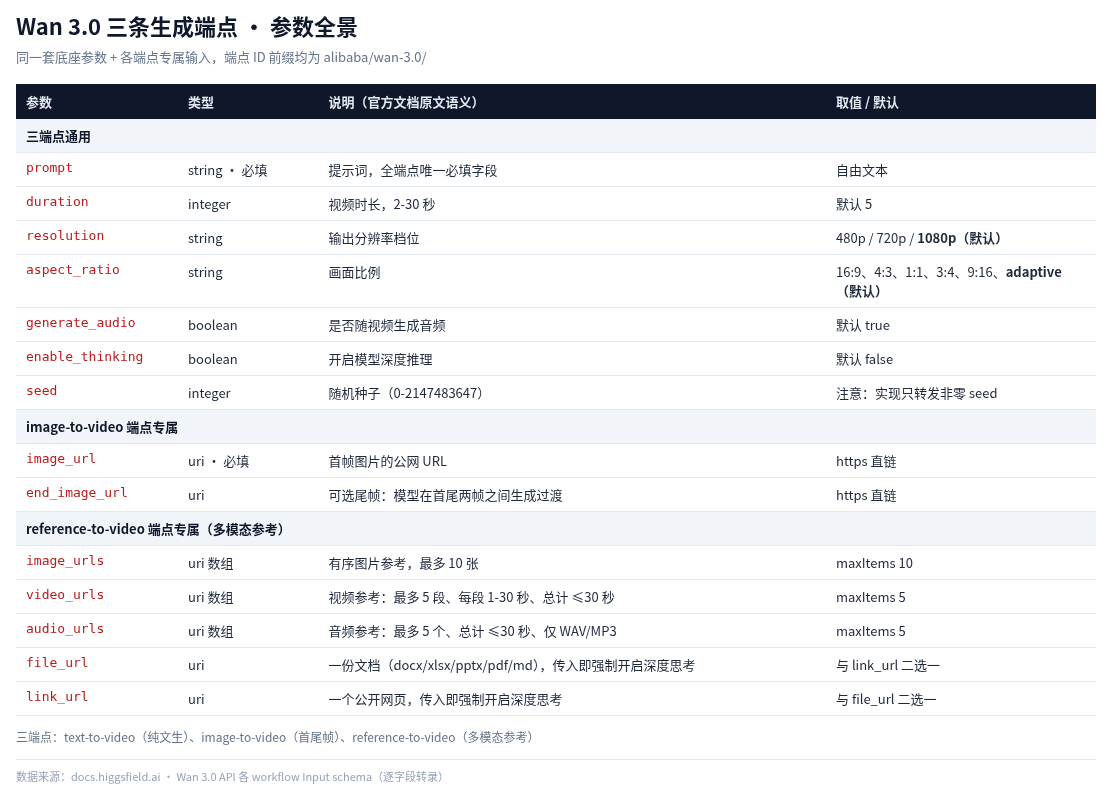Click the description '首帧图片的公网 URL'

tap(388, 462)
